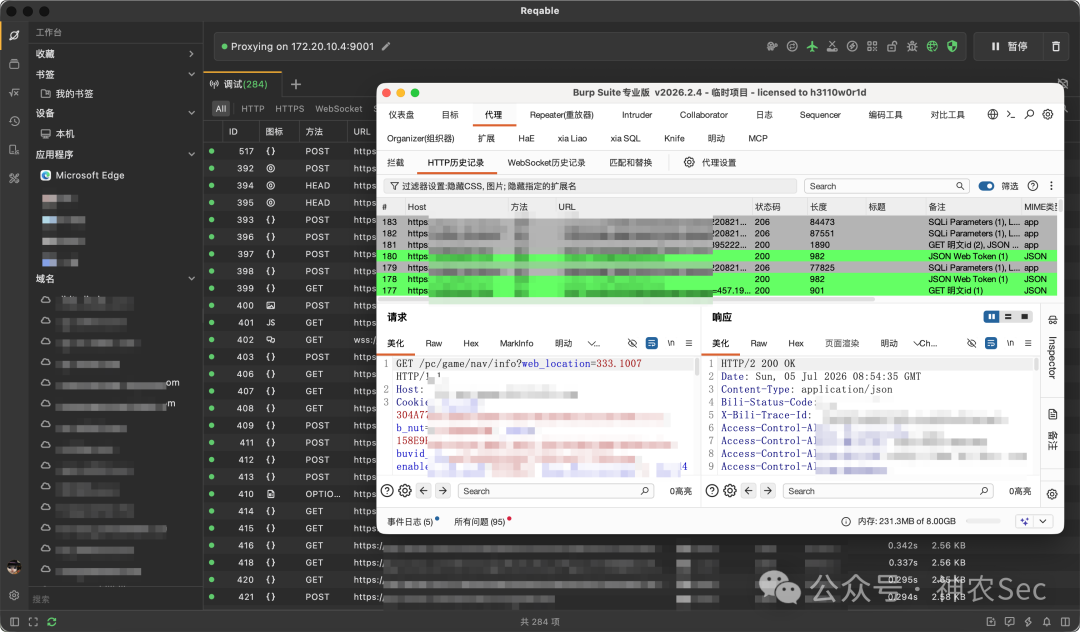The width and height of the screenshot is (1080, 632).
Task: Click the magnifier search icon in Burp top bar
Action: [1029, 114]
